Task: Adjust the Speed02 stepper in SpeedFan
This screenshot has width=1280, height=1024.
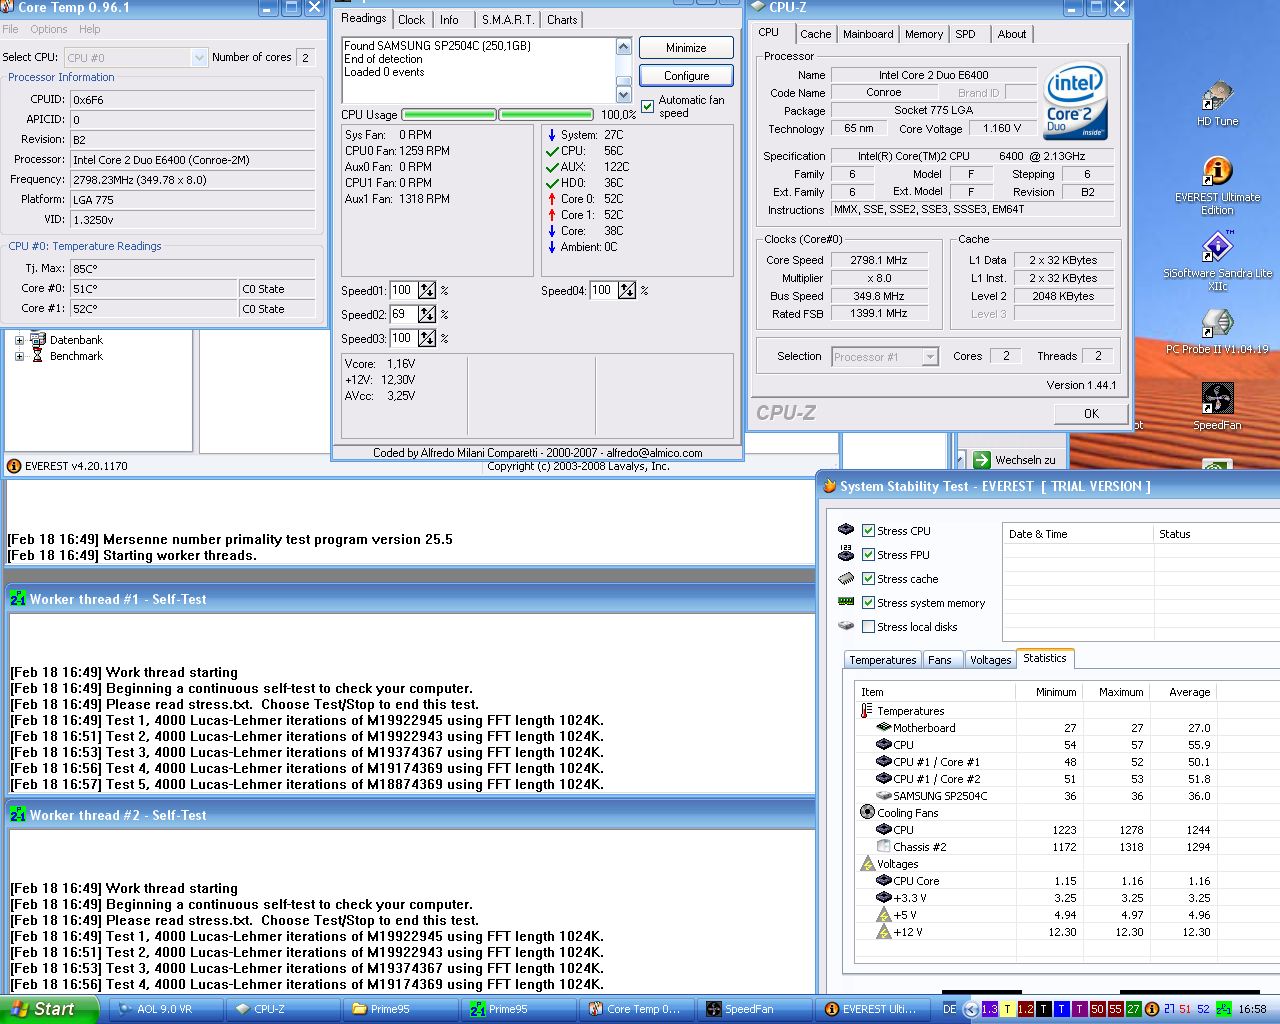Action: tap(427, 315)
